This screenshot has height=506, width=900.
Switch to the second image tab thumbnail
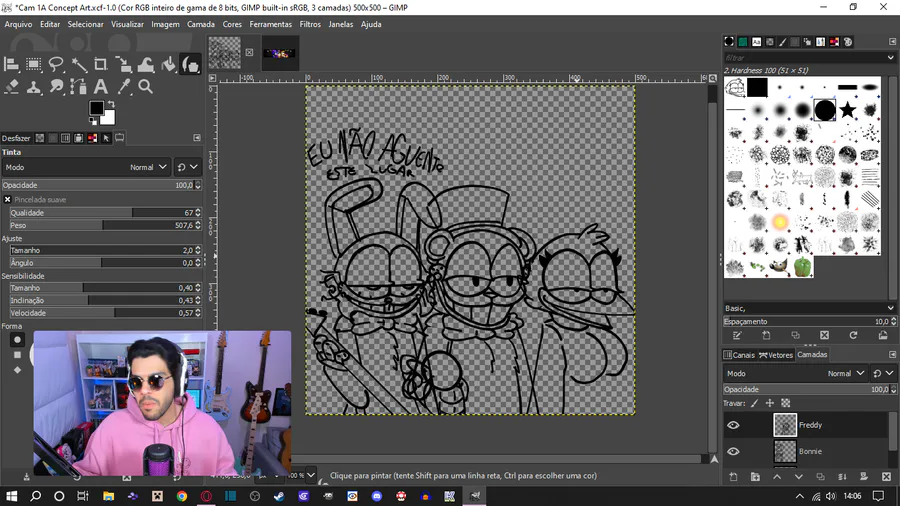click(280, 53)
